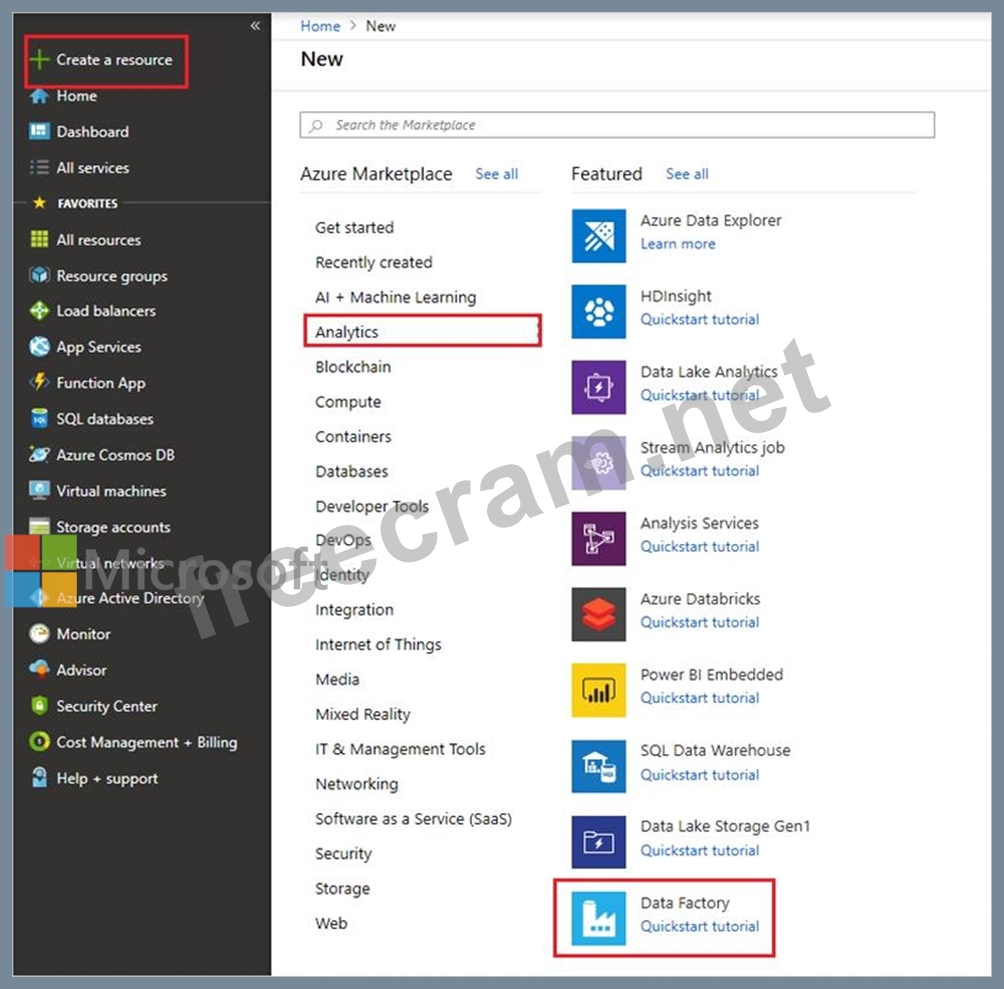Select the Networking category
The image size is (1004, 989).
357,784
